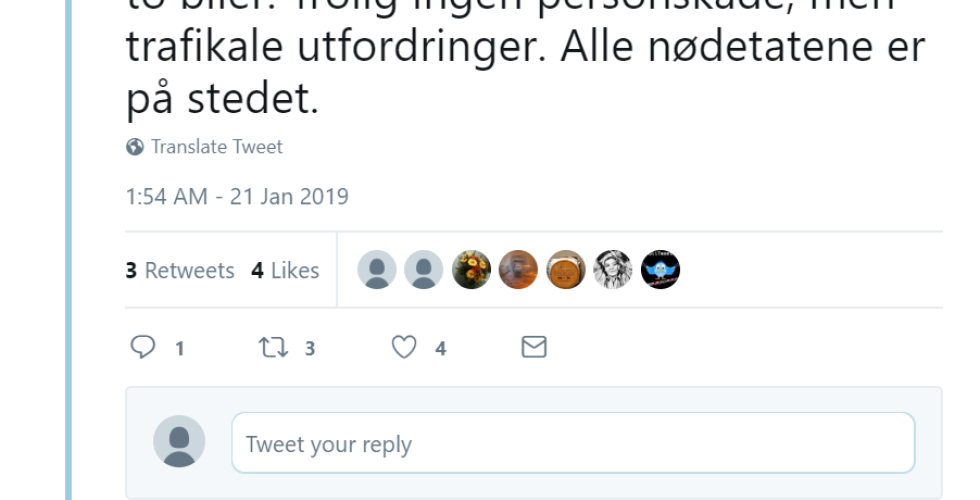
Task: View the 3 Retweets list
Action: click(180, 270)
